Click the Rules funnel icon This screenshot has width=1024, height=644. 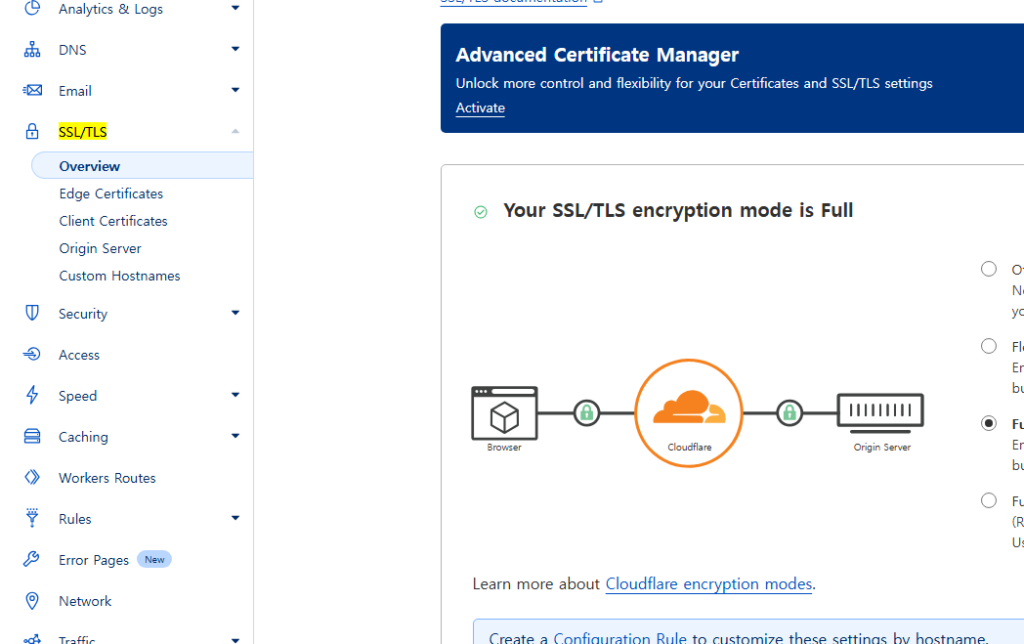32,518
